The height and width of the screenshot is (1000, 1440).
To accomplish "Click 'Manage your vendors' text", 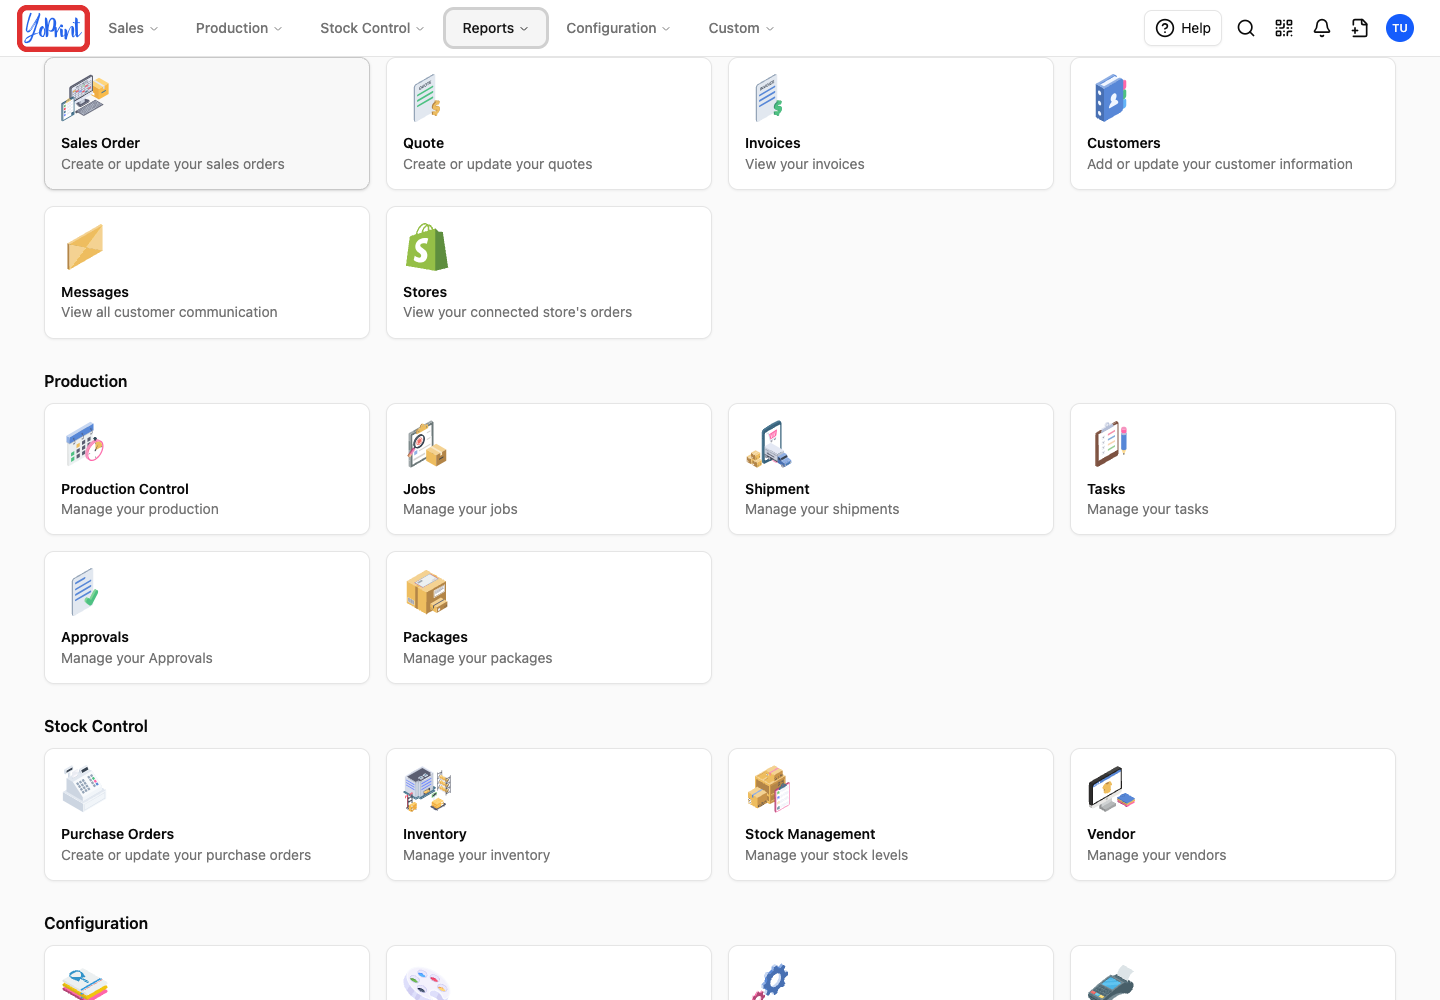I will click(1156, 855).
